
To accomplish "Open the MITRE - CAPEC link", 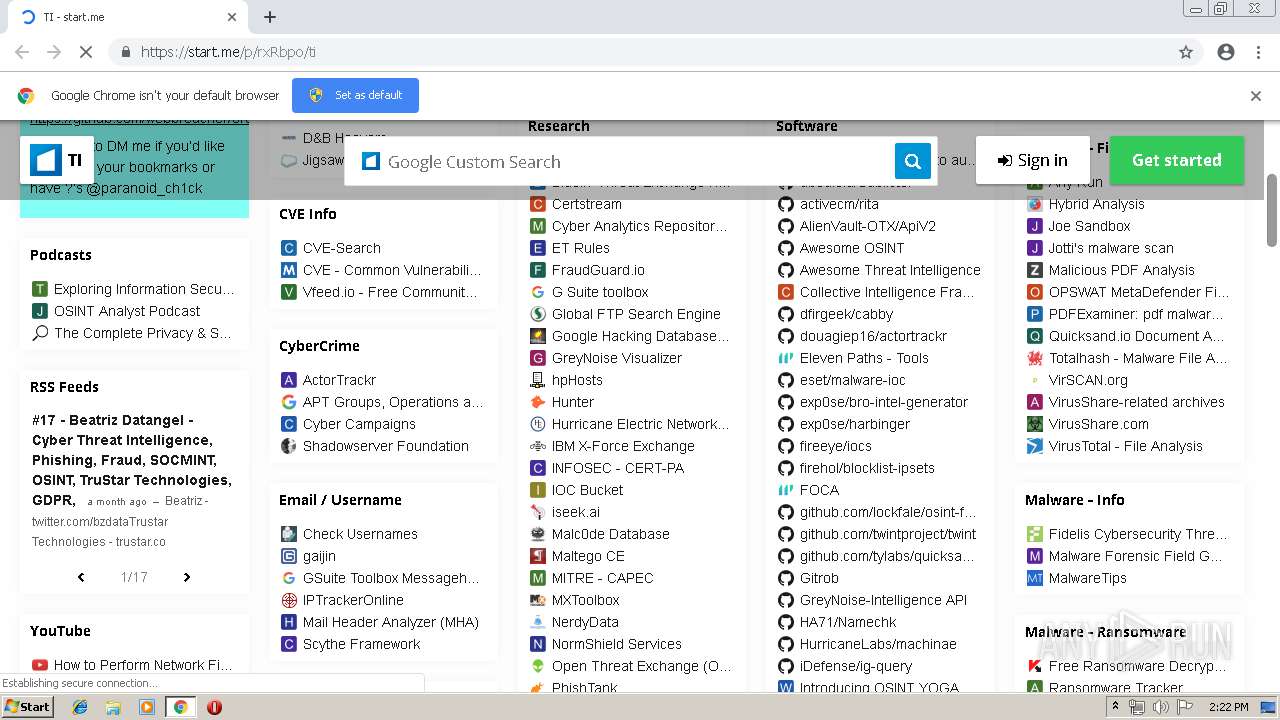I will [602, 578].
